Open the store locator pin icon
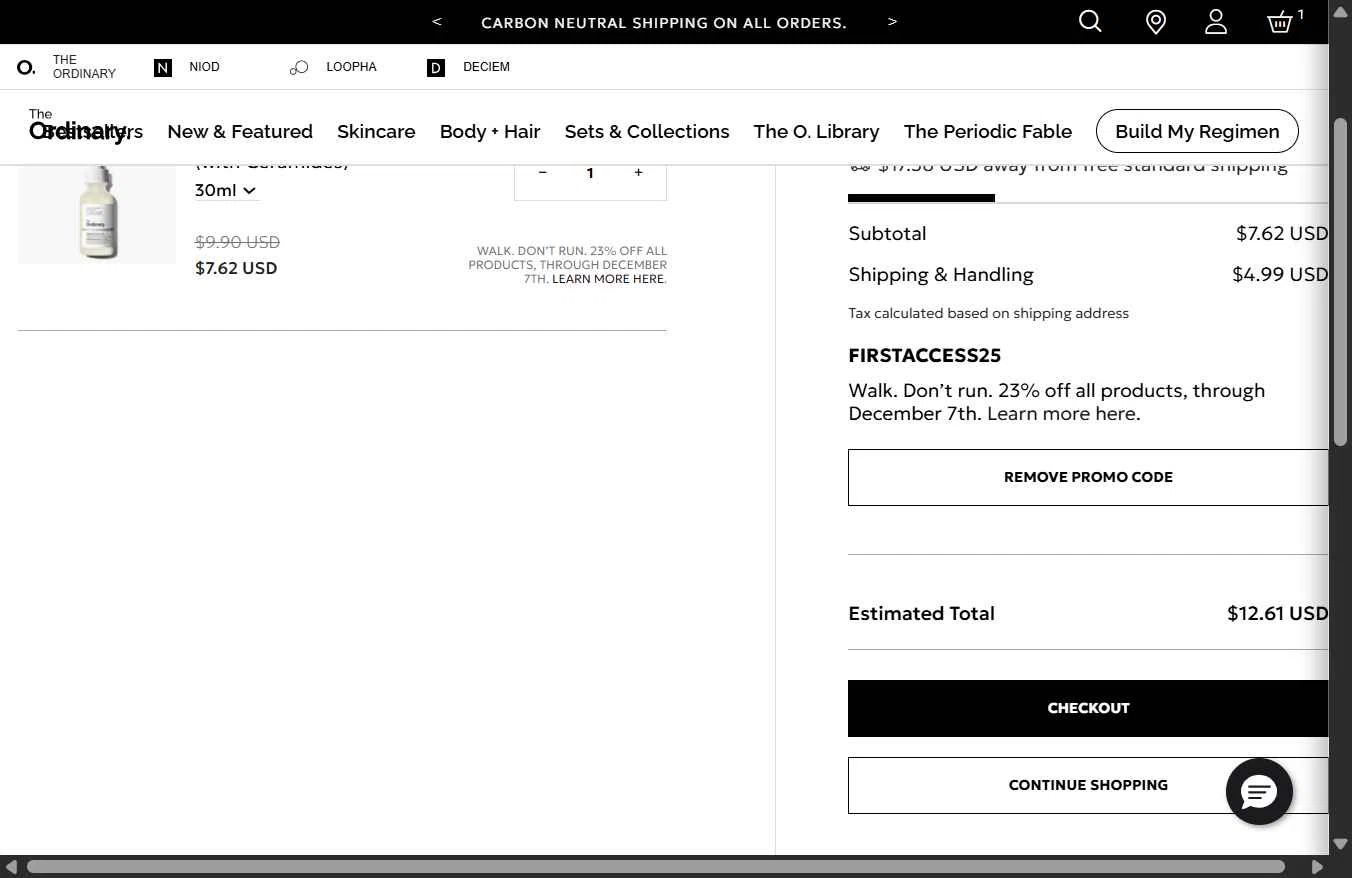Image resolution: width=1352 pixels, height=878 pixels. click(x=1155, y=22)
